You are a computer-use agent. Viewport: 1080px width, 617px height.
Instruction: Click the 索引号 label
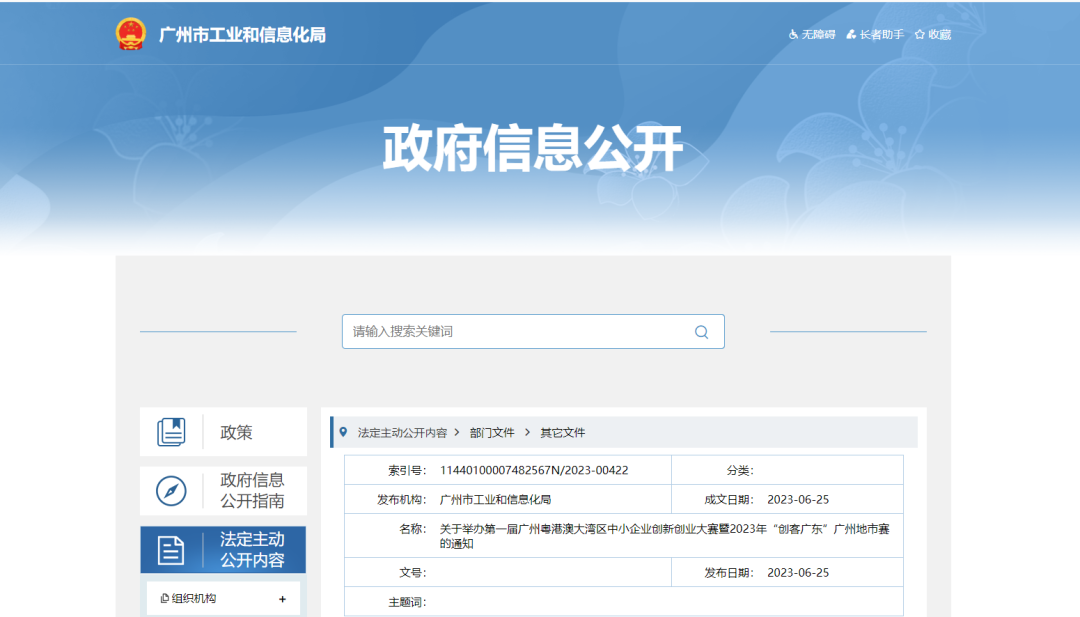[407, 470]
